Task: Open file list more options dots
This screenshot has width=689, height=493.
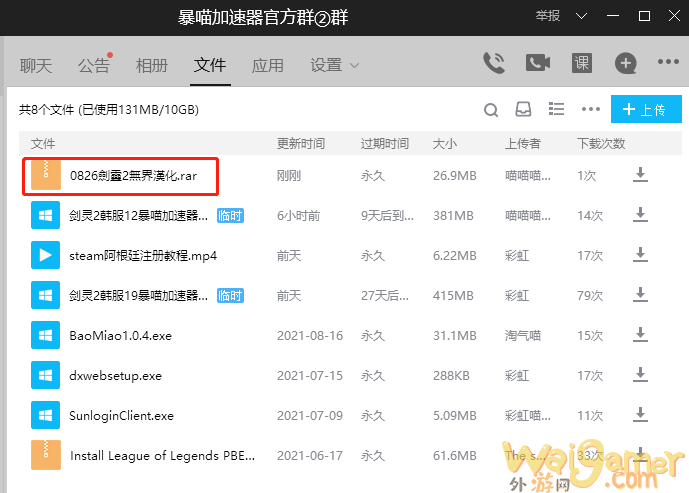Action: (x=591, y=109)
